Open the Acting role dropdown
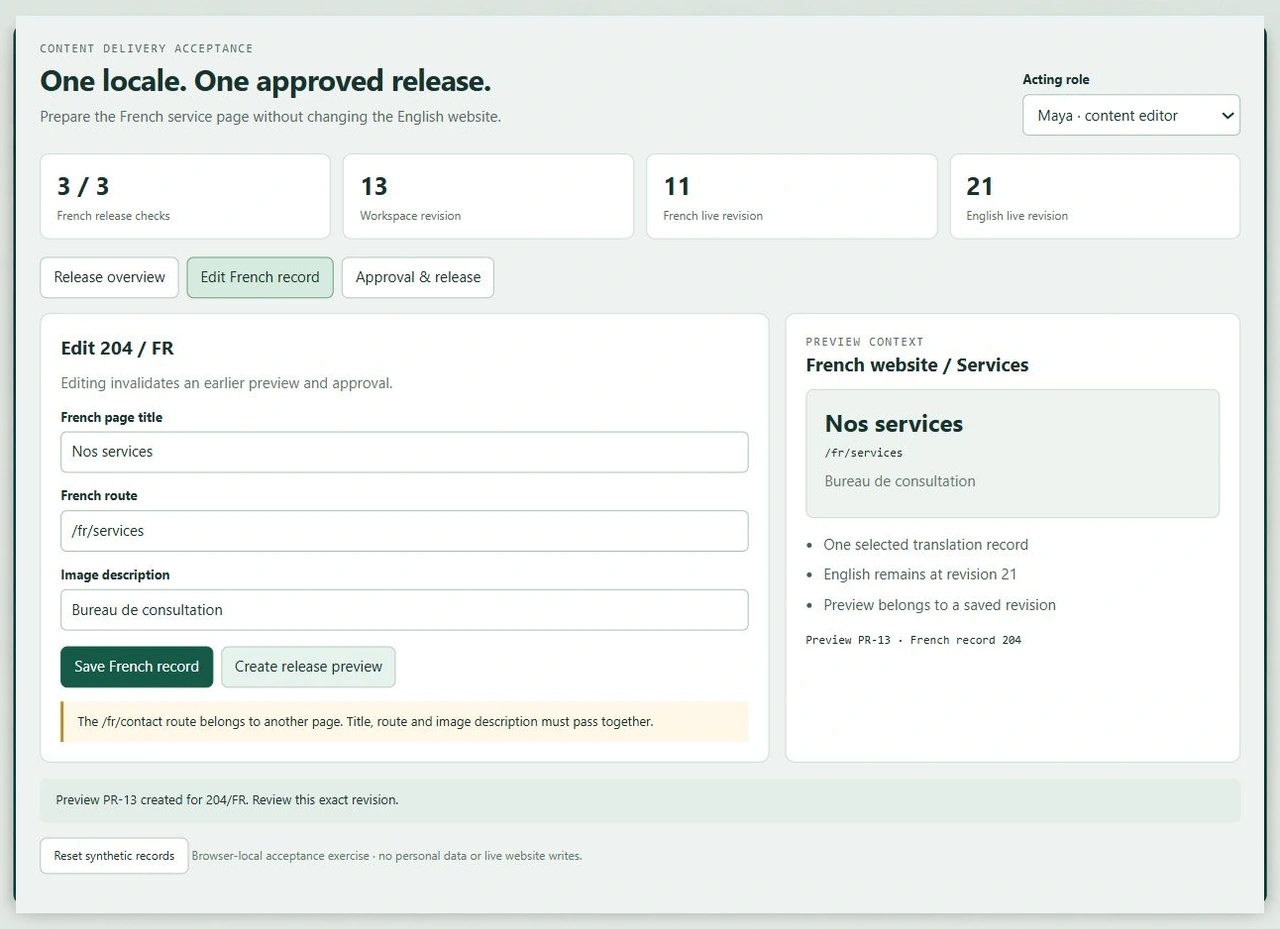The image size is (1280, 929). click(x=1131, y=115)
